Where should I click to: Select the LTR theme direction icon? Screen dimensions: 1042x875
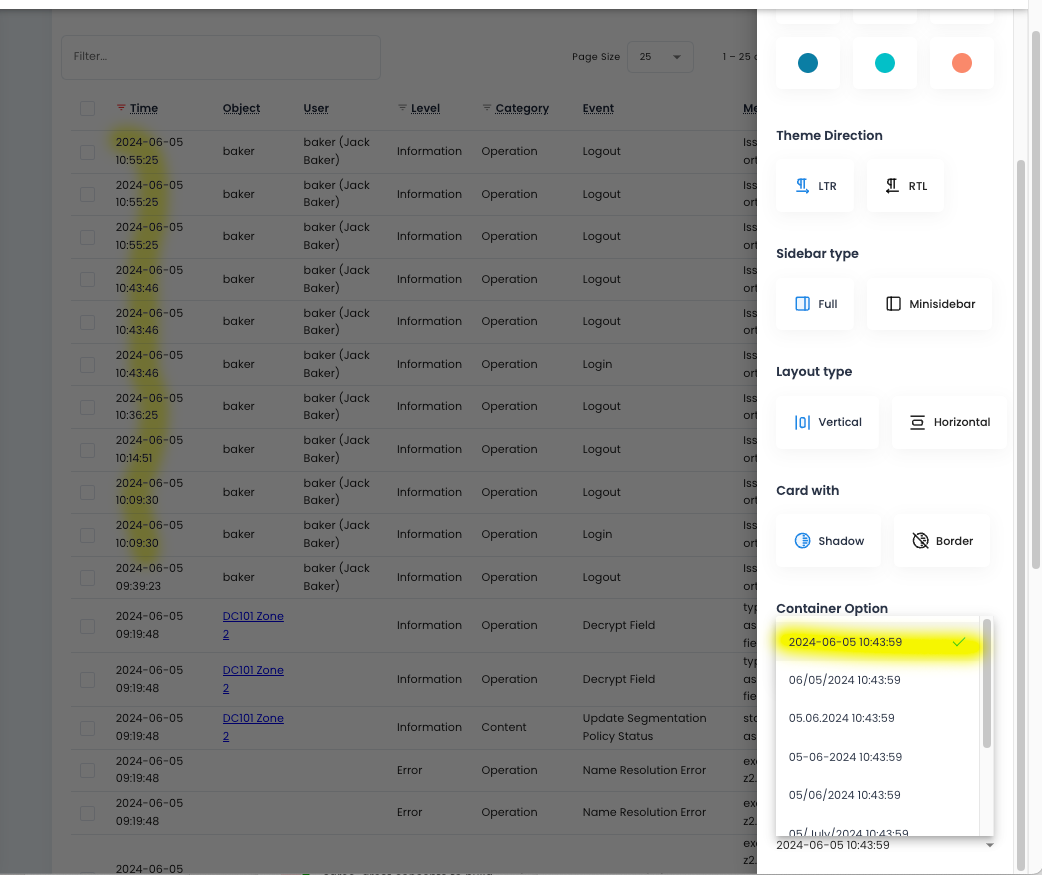802,186
